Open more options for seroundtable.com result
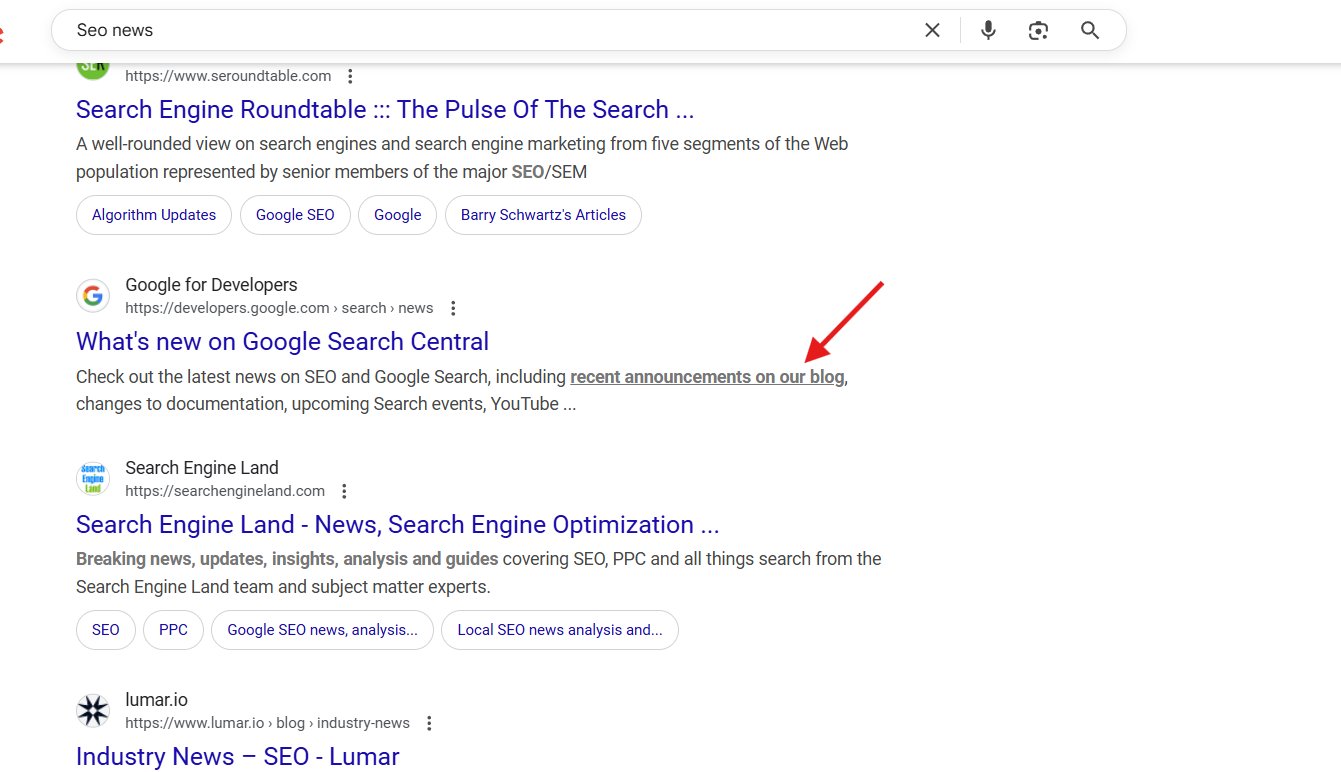This screenshot has height=772, width=1341. point(350,76)
